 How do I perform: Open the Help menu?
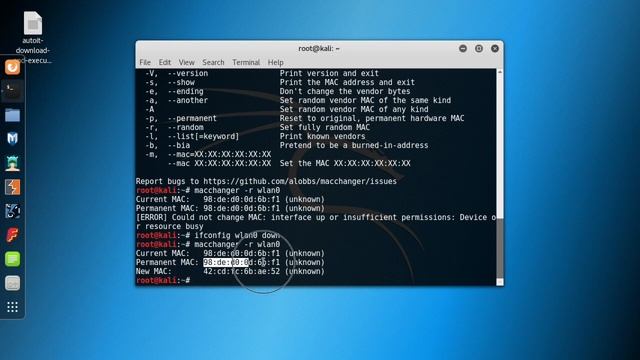coord(276,62)
